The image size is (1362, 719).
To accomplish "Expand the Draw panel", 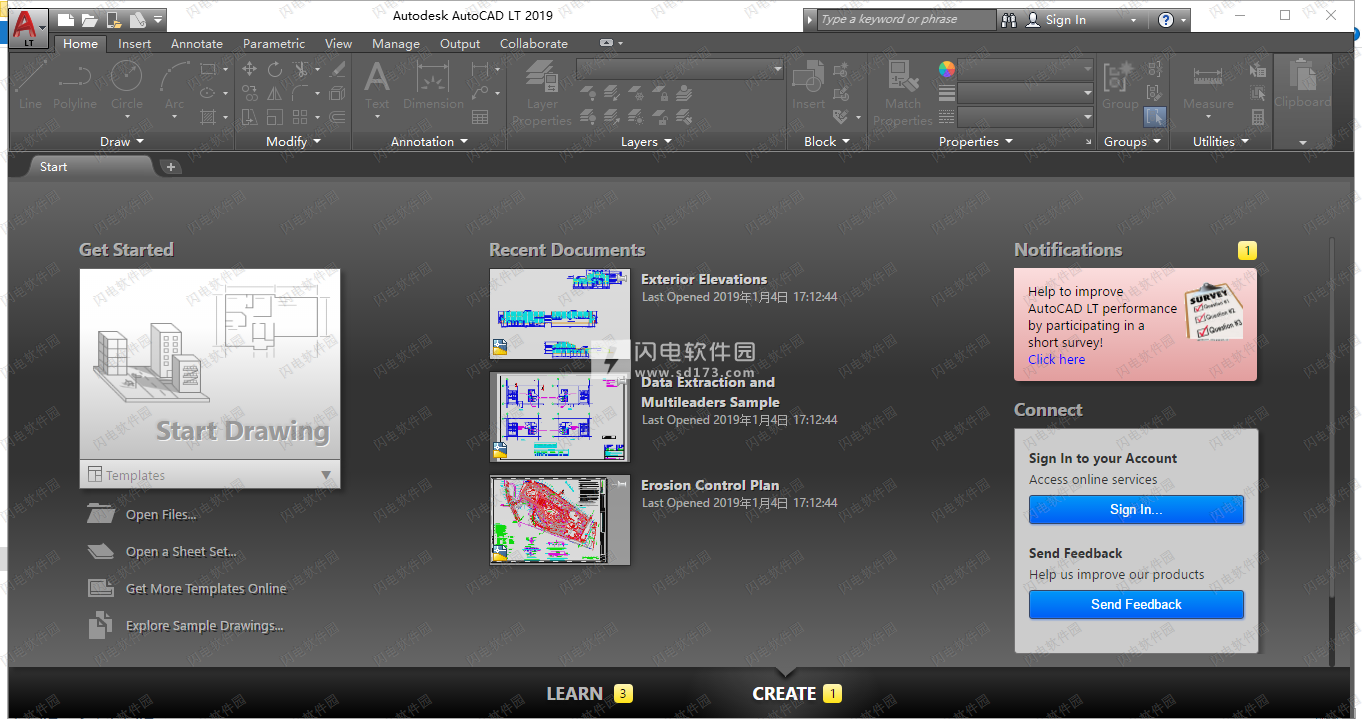I will click(122, 141).
